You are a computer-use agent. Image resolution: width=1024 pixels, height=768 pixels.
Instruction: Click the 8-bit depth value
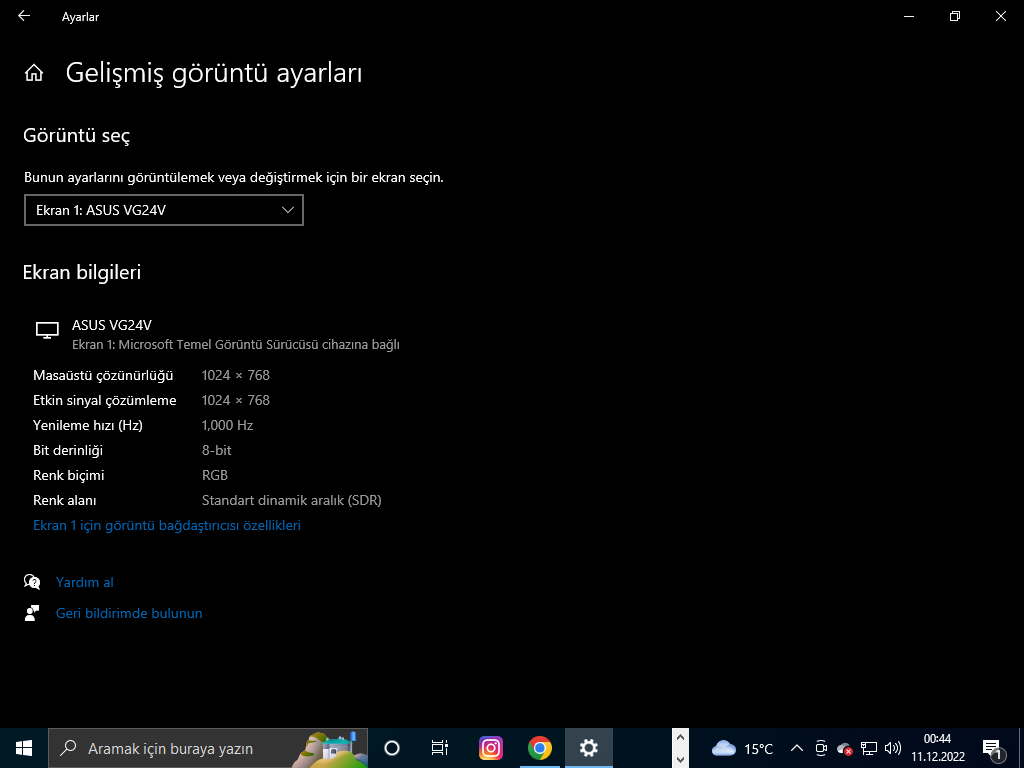pyautogui.click(x=217, y=450)
